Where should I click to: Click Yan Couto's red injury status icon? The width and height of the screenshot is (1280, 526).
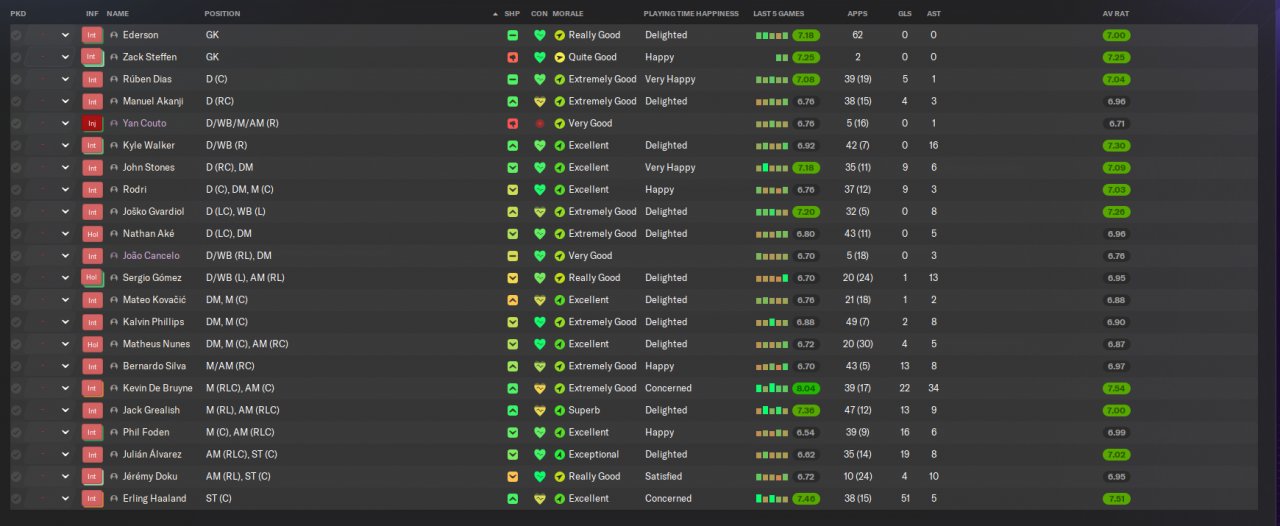(x=540, y=124)
